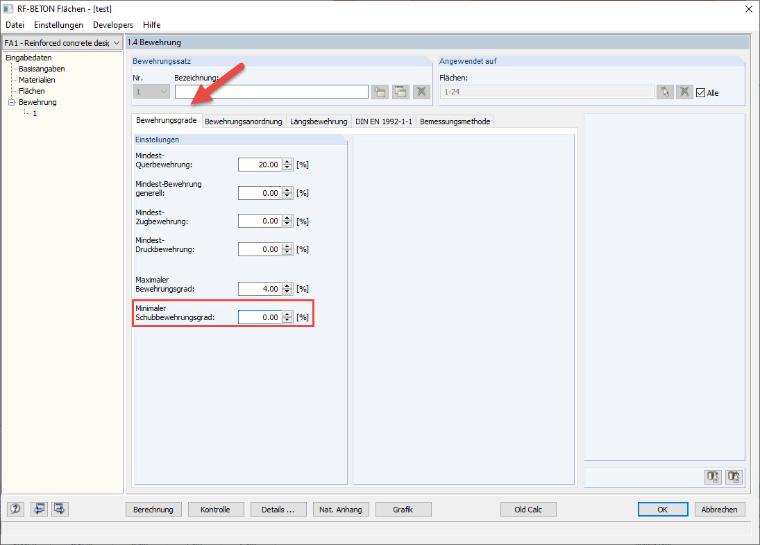Select Basisangaben in the tree
This screenshot has width=760, height=545.
tap(42, 69)
